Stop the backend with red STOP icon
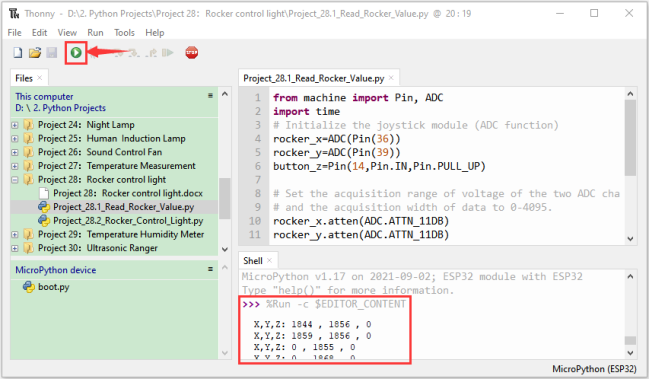The height and width of the screenshot is (379, 650). (192, 53)
